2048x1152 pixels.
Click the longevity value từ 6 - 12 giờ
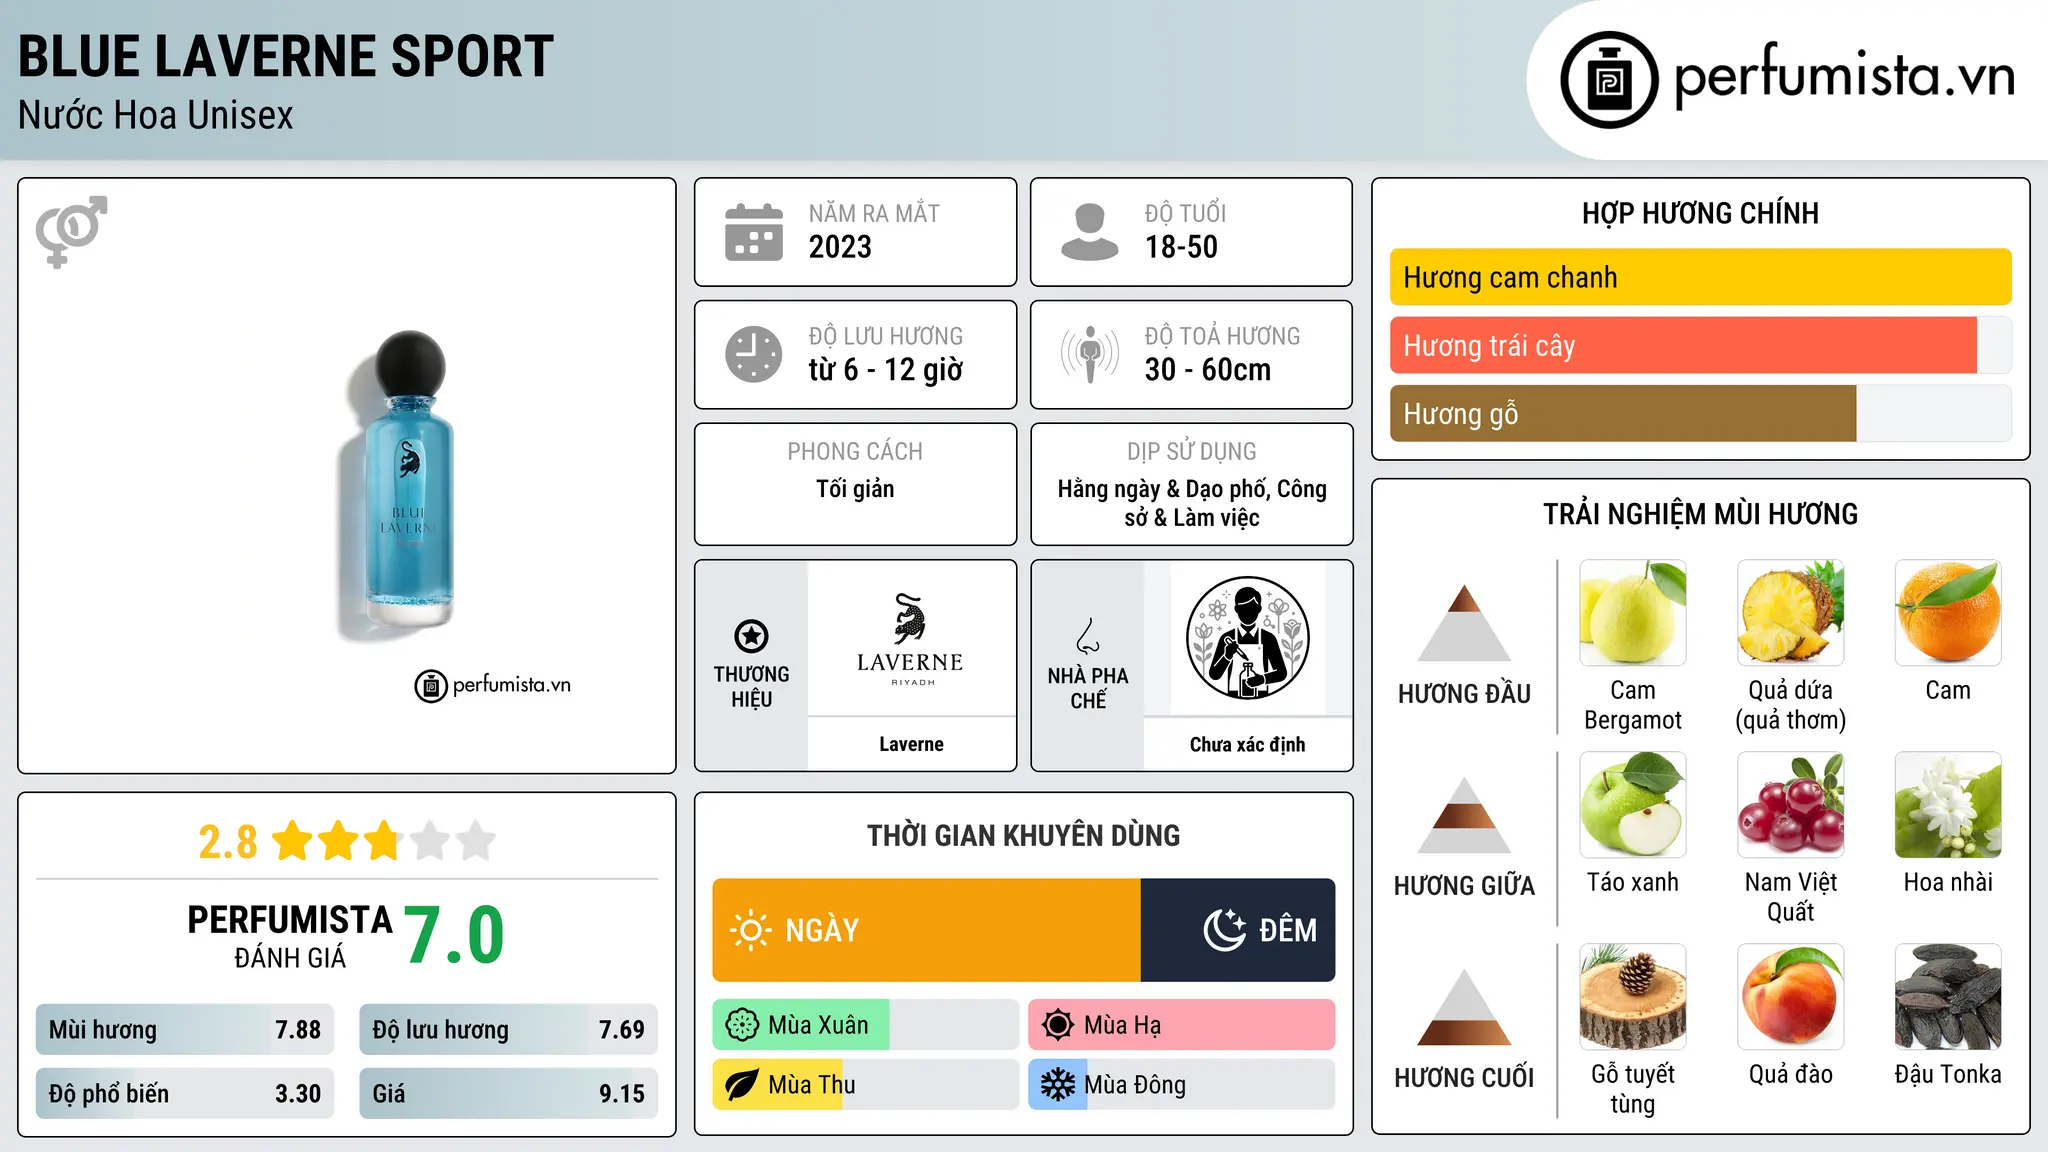(x=886, y=370)
